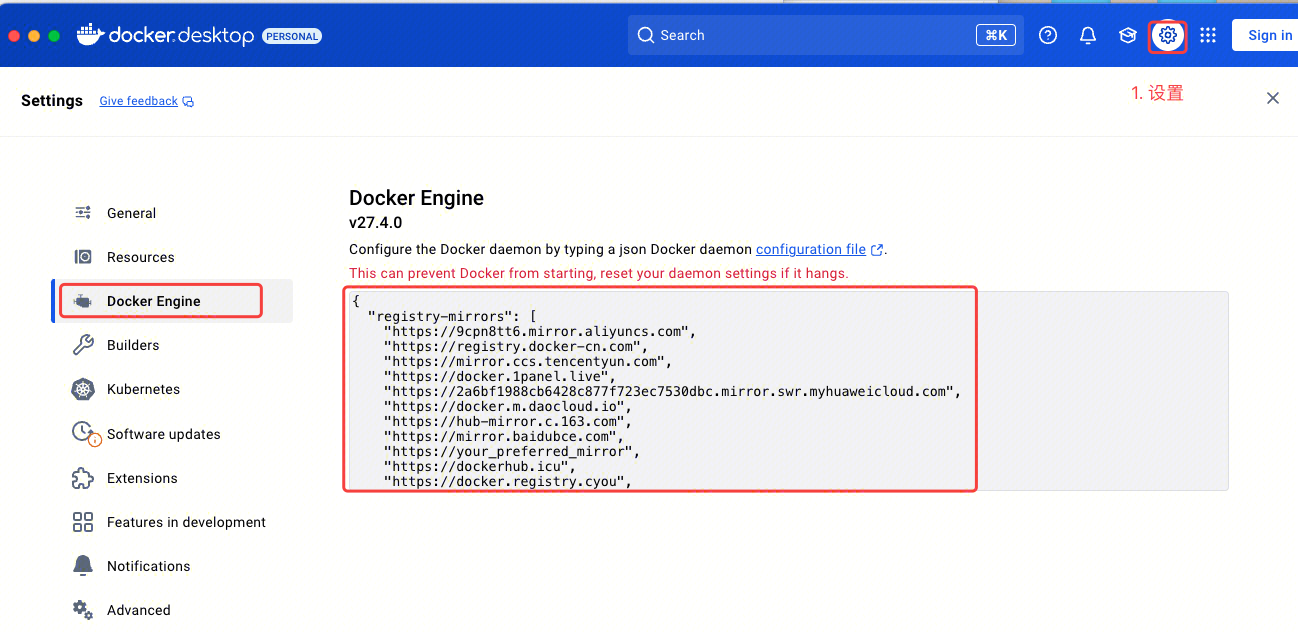This screenshot has height=636, width=1298.
Task: Click the v27.4.0 version text
Action: click(x=375, y=223)
